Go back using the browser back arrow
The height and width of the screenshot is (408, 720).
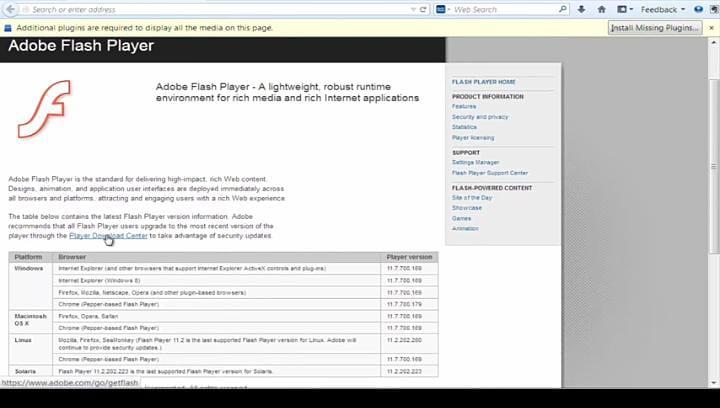pos(10,9)
